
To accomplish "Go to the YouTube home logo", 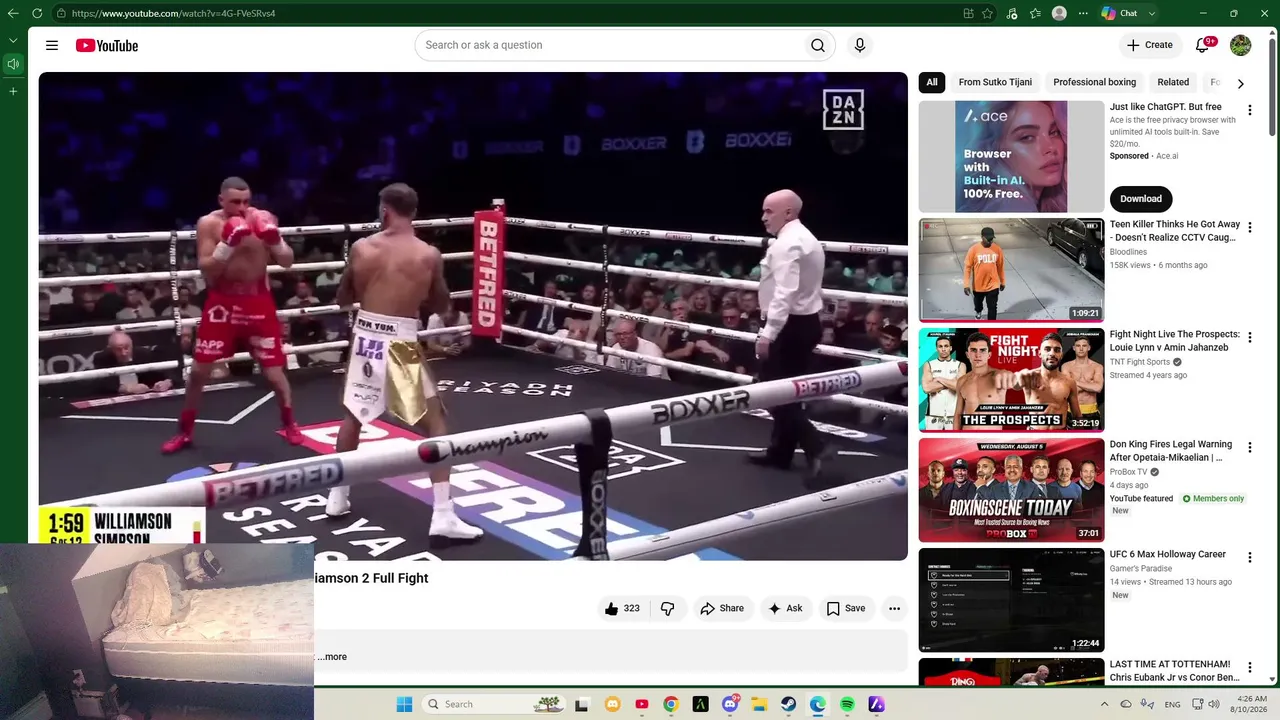I will 106,45.
